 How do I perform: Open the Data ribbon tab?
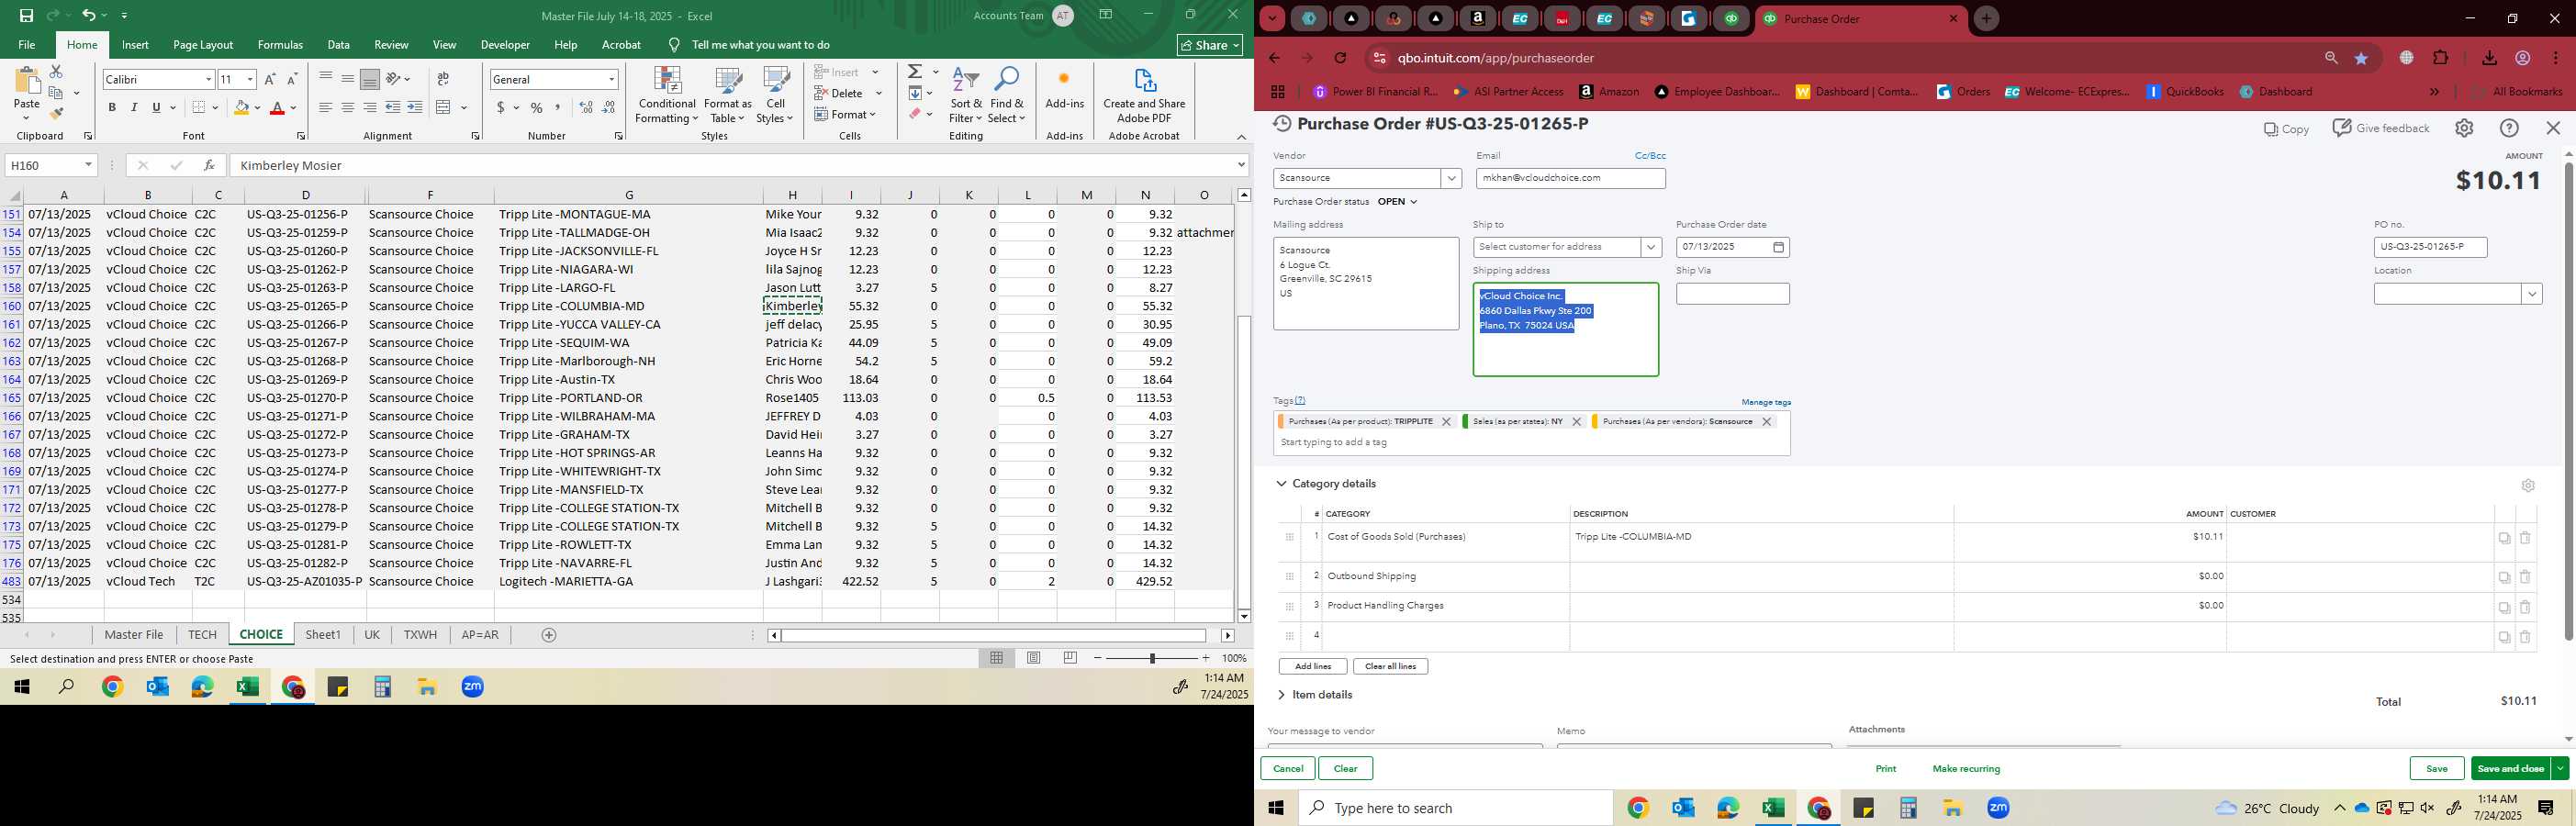(x=338, y=45)
